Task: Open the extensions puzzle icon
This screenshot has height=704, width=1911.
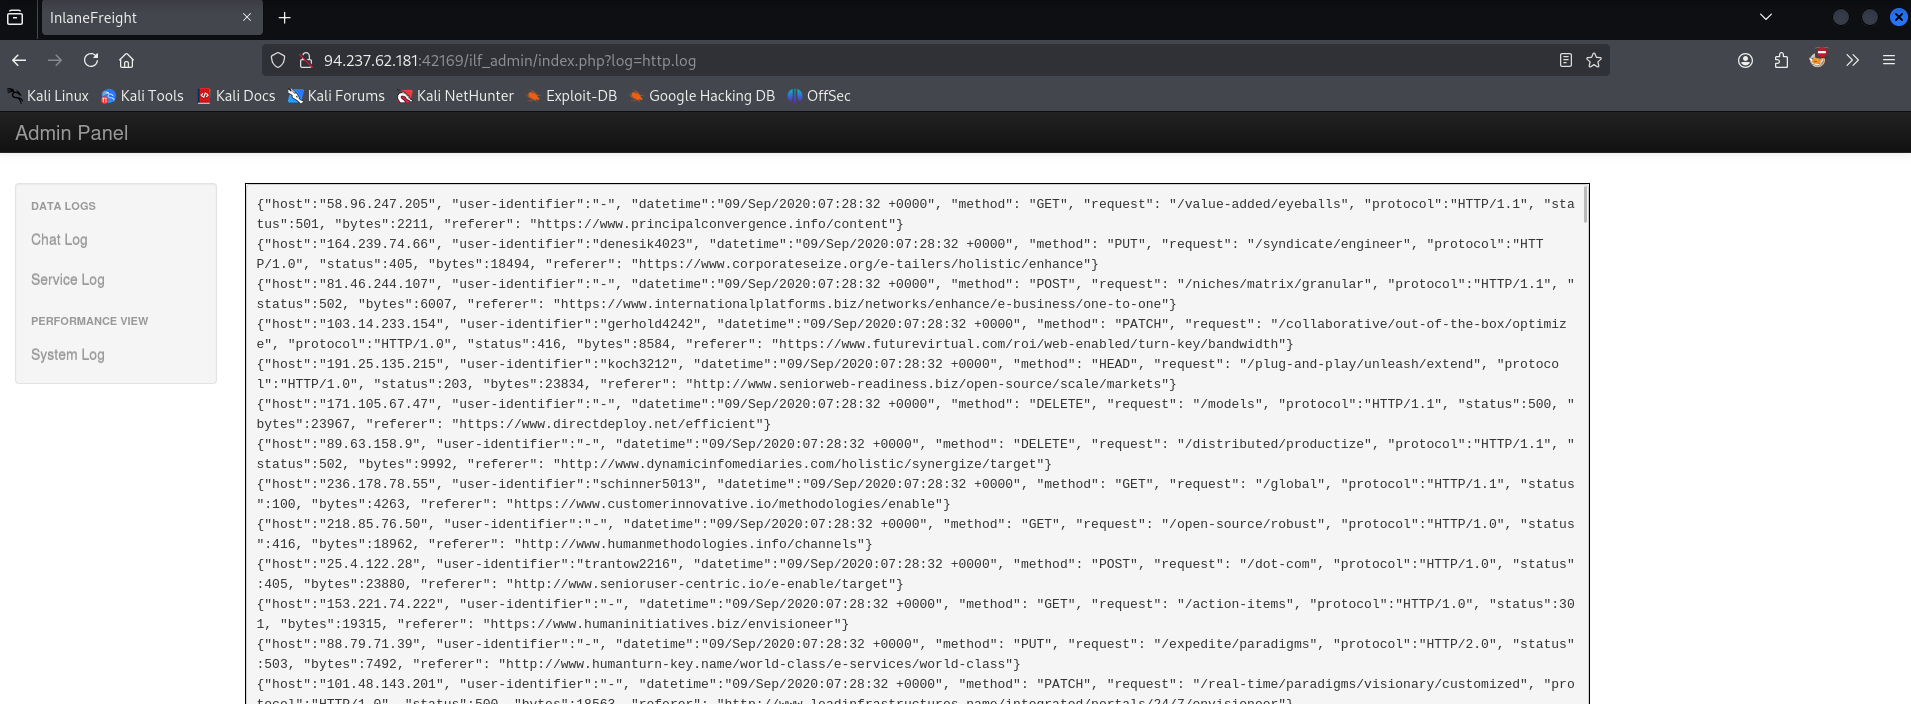Action: tap(1781, 60)
